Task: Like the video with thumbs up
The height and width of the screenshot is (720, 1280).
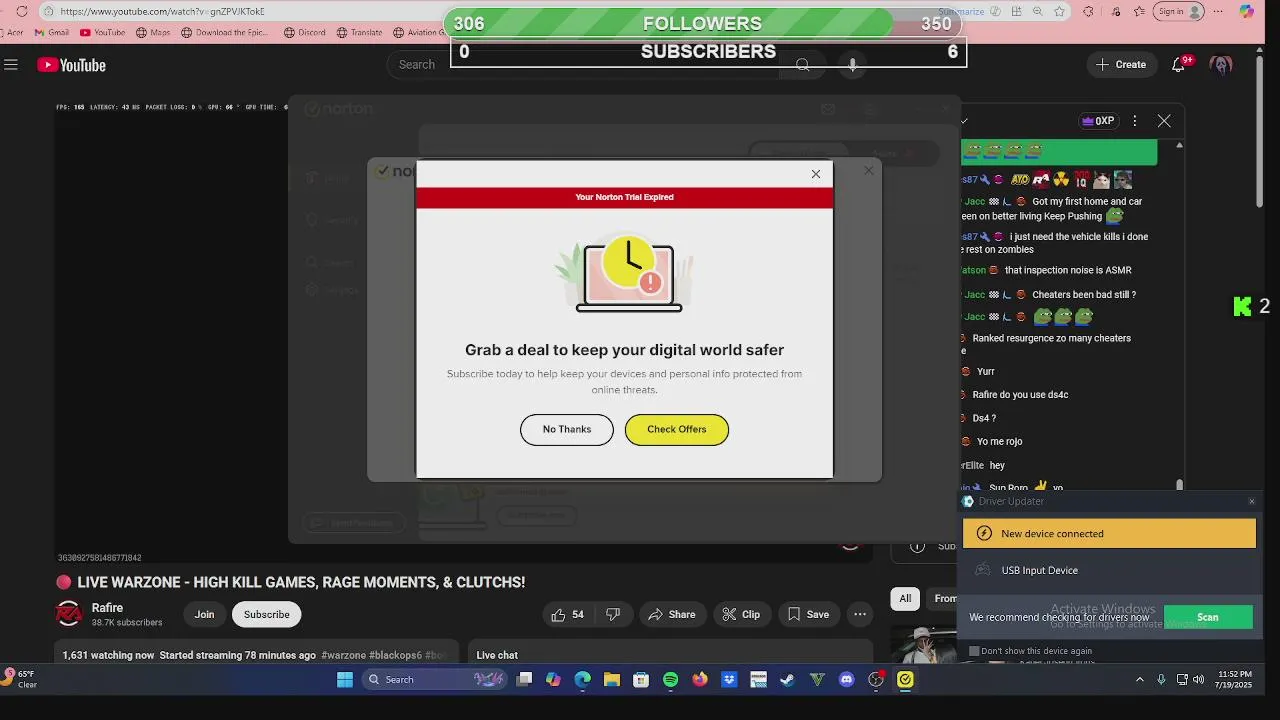Action: pyautogui.click(x=567, y=614)
